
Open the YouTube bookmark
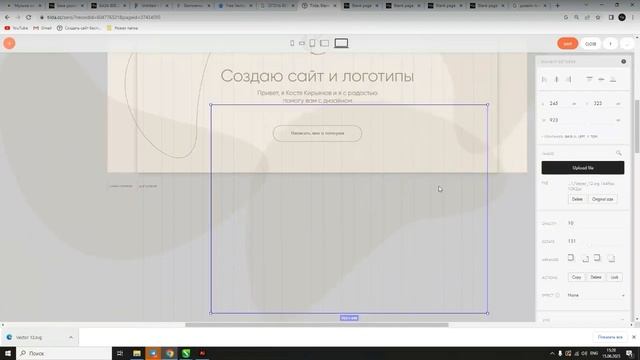(x=16, y=28)
